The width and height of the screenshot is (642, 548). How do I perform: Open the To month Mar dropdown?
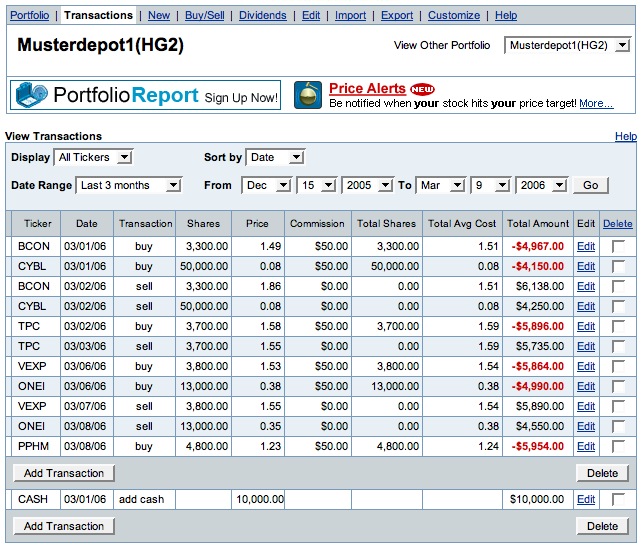point(441,186)
